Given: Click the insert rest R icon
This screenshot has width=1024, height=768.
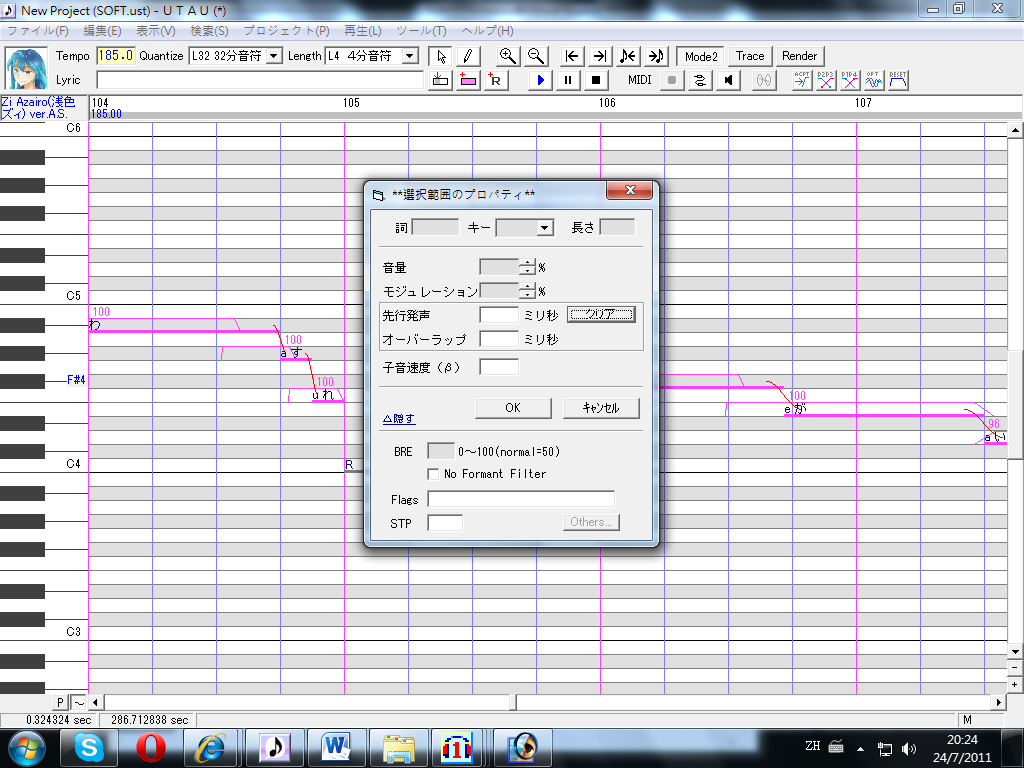Looking at the screenshot, I should tap(495, 80).
